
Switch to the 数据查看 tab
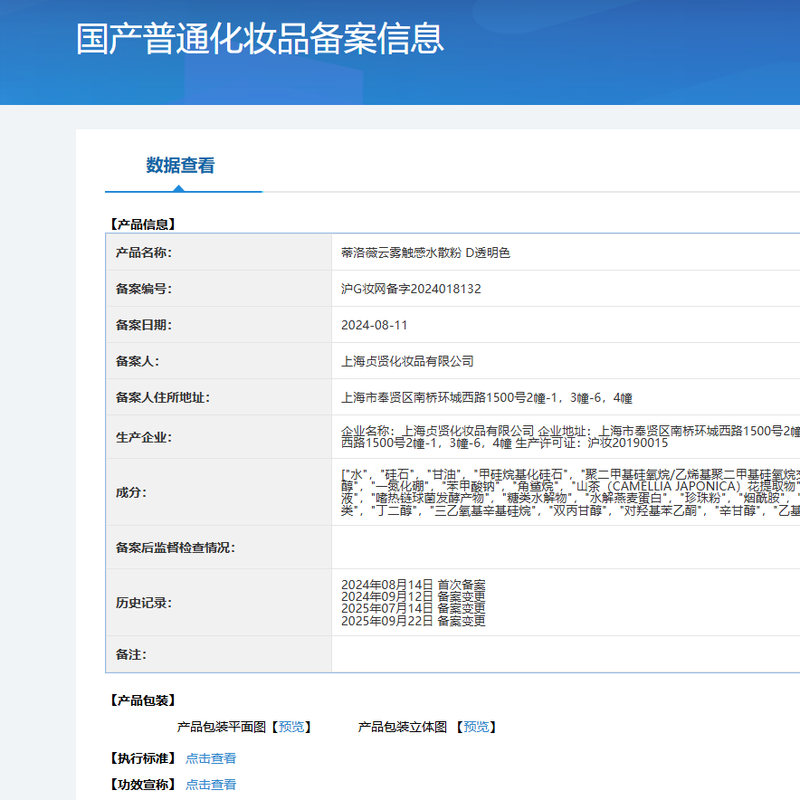(180, 166)
